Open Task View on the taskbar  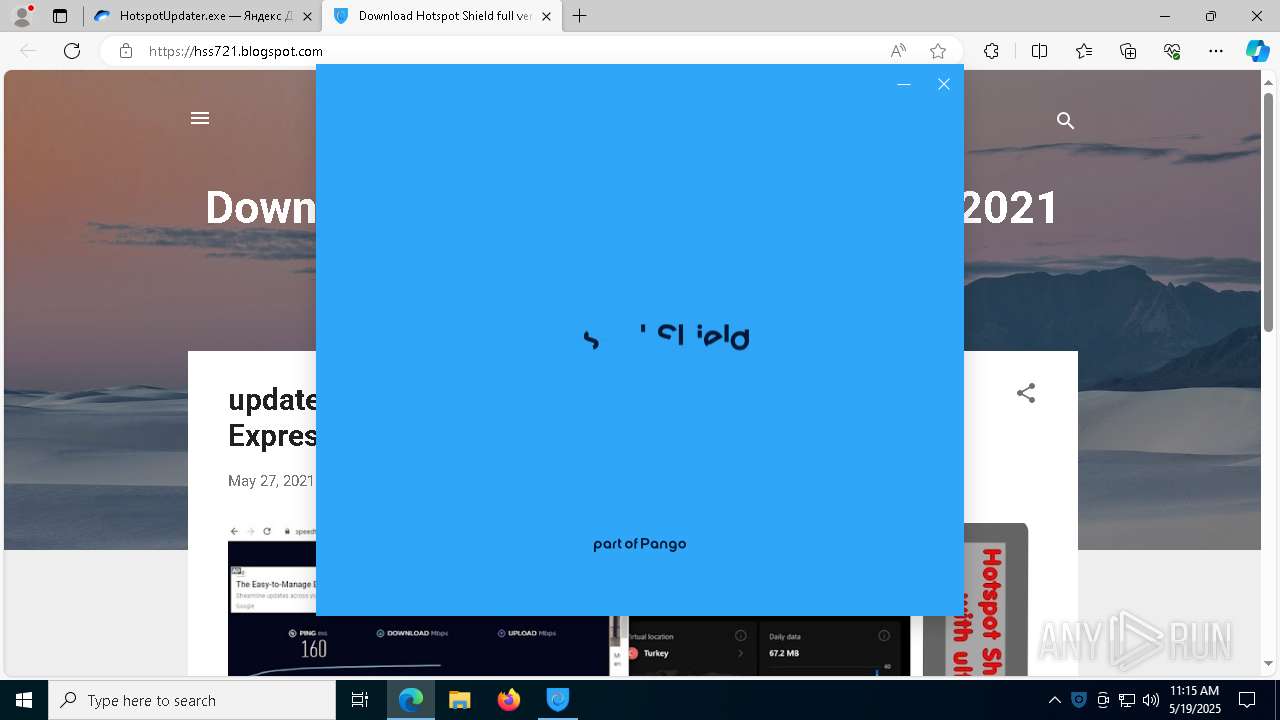[x=361, y=700]
